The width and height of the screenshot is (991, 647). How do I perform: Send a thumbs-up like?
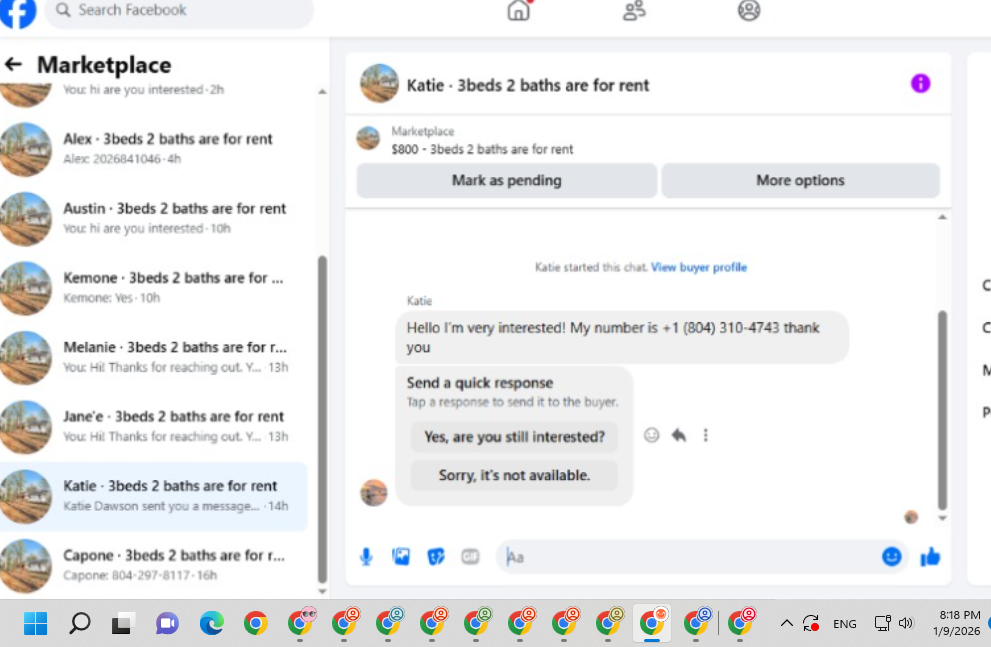[930, 557]
